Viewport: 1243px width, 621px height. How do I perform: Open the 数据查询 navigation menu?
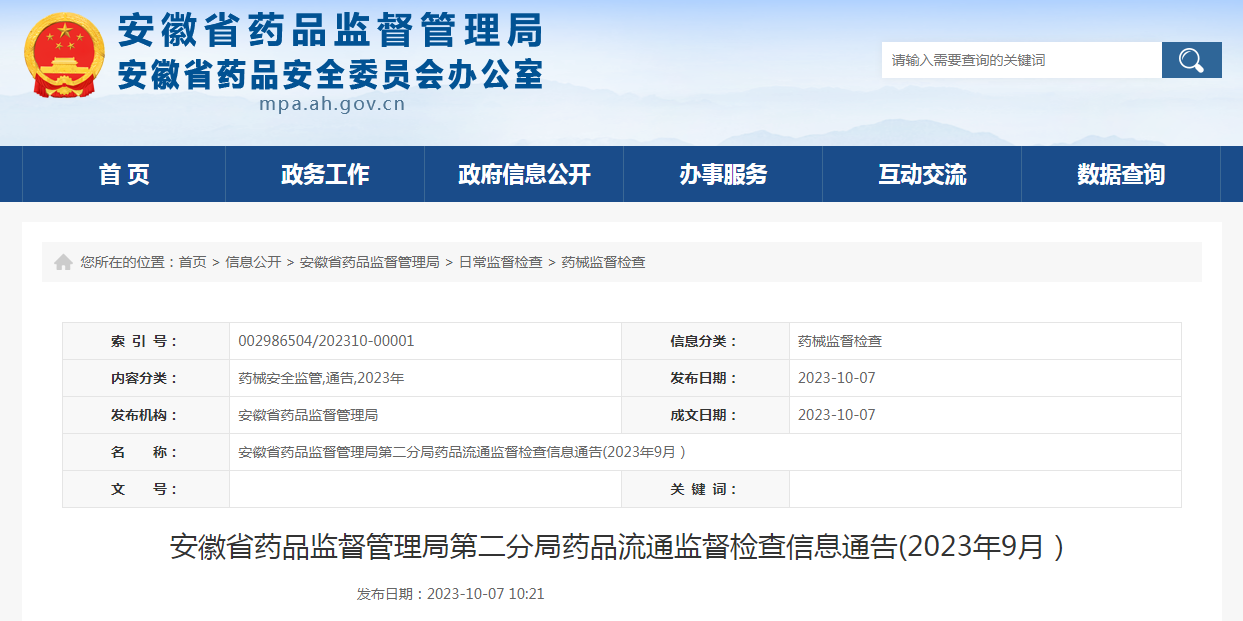coord(1118,173)
